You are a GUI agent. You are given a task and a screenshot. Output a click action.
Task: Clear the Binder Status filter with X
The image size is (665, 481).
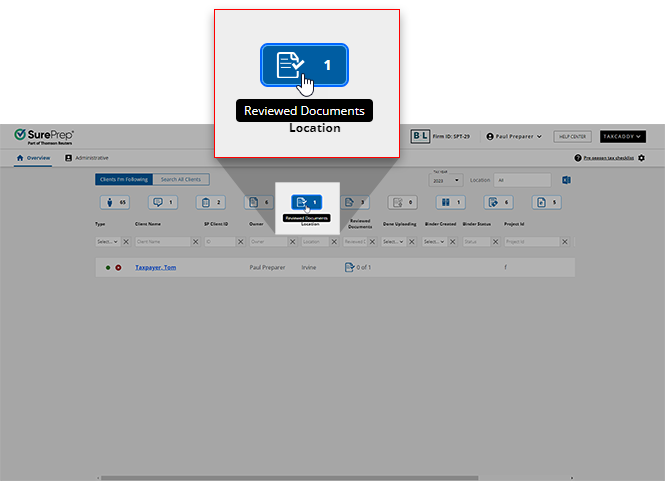pyautogui.click(x=495, y=242)
